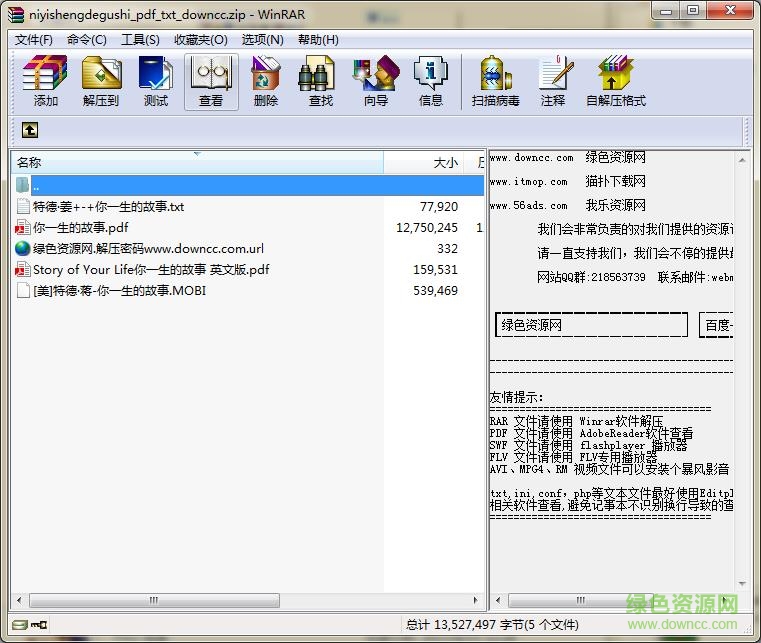Screen dimensions: 761x643
Task: Click PDF icon of Story of Your Life
Action: coord(23,269)
